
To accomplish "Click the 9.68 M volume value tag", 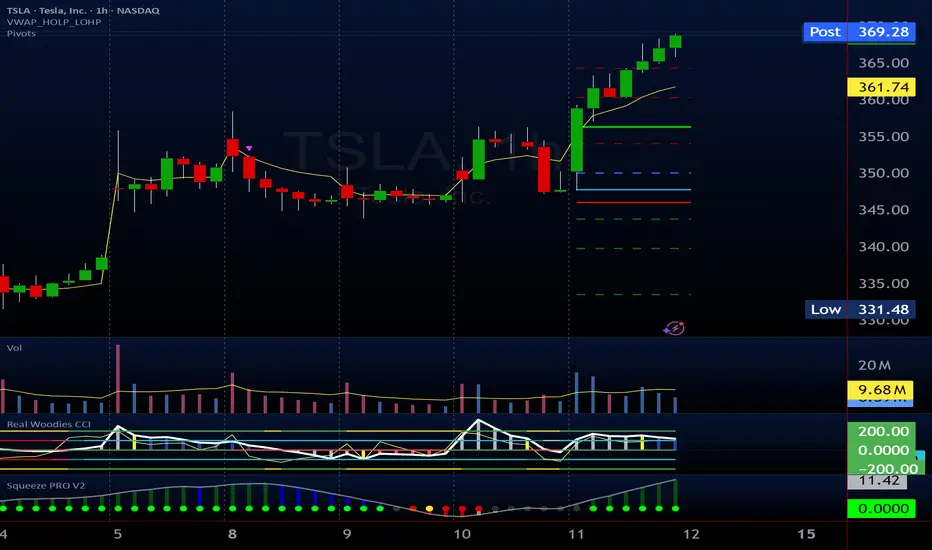I will [881, 390].
